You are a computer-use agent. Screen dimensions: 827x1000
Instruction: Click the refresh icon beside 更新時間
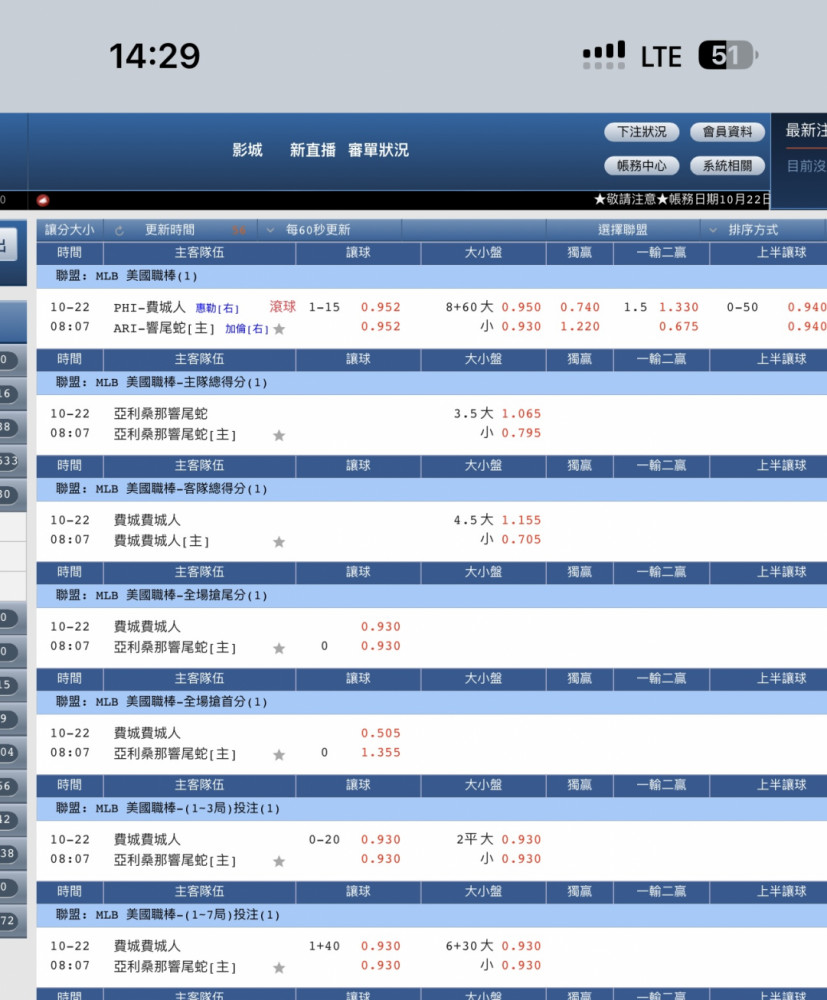pos(119,230)
